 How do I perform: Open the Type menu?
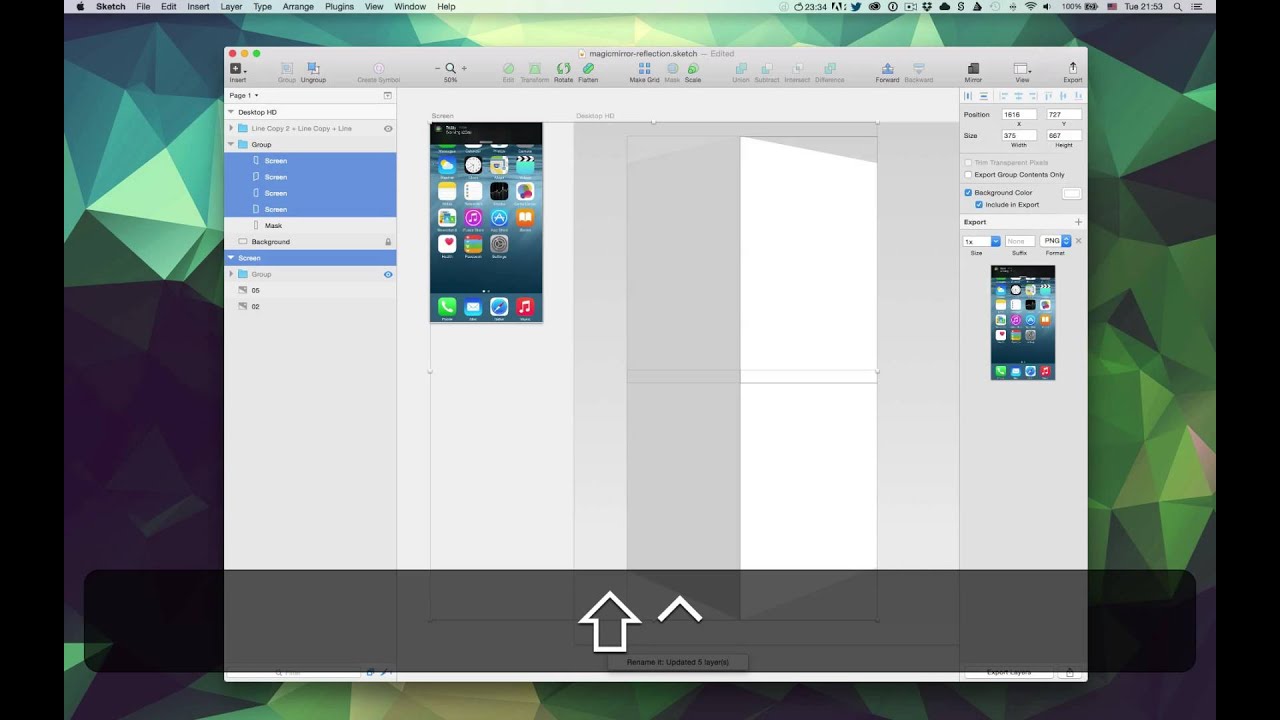point(262,6)
